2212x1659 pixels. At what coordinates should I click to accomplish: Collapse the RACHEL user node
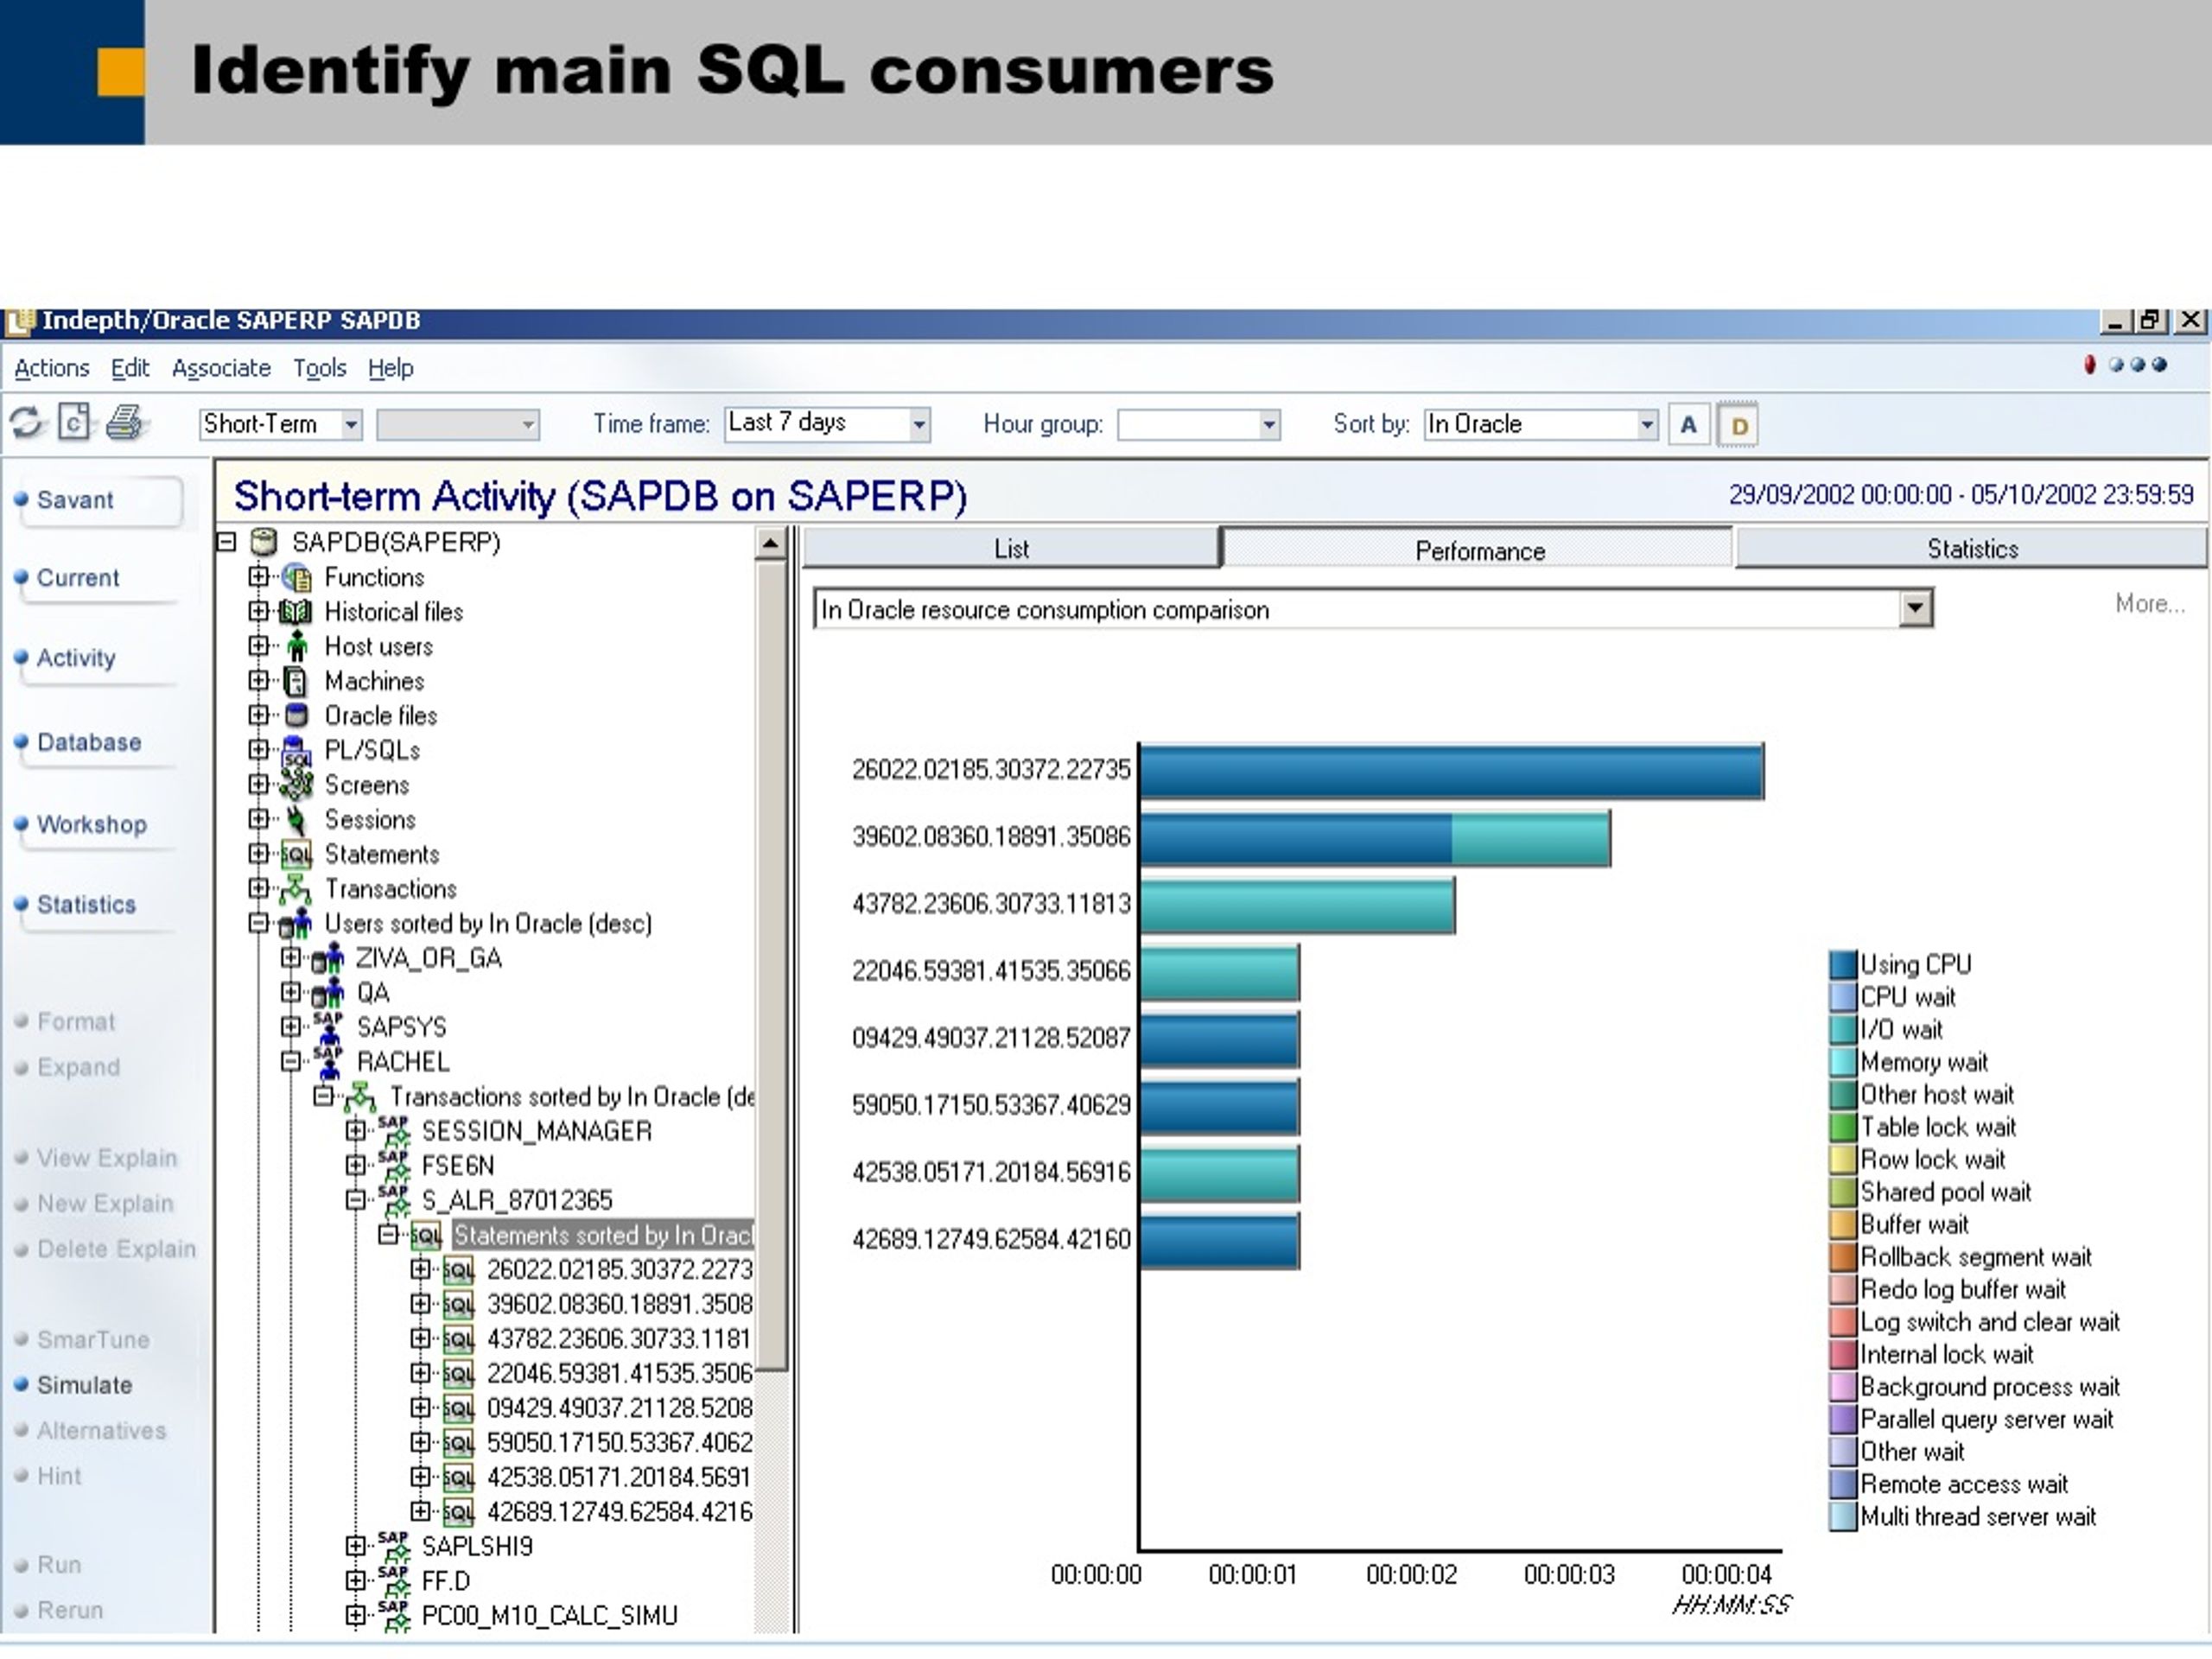pos(291,1061)
